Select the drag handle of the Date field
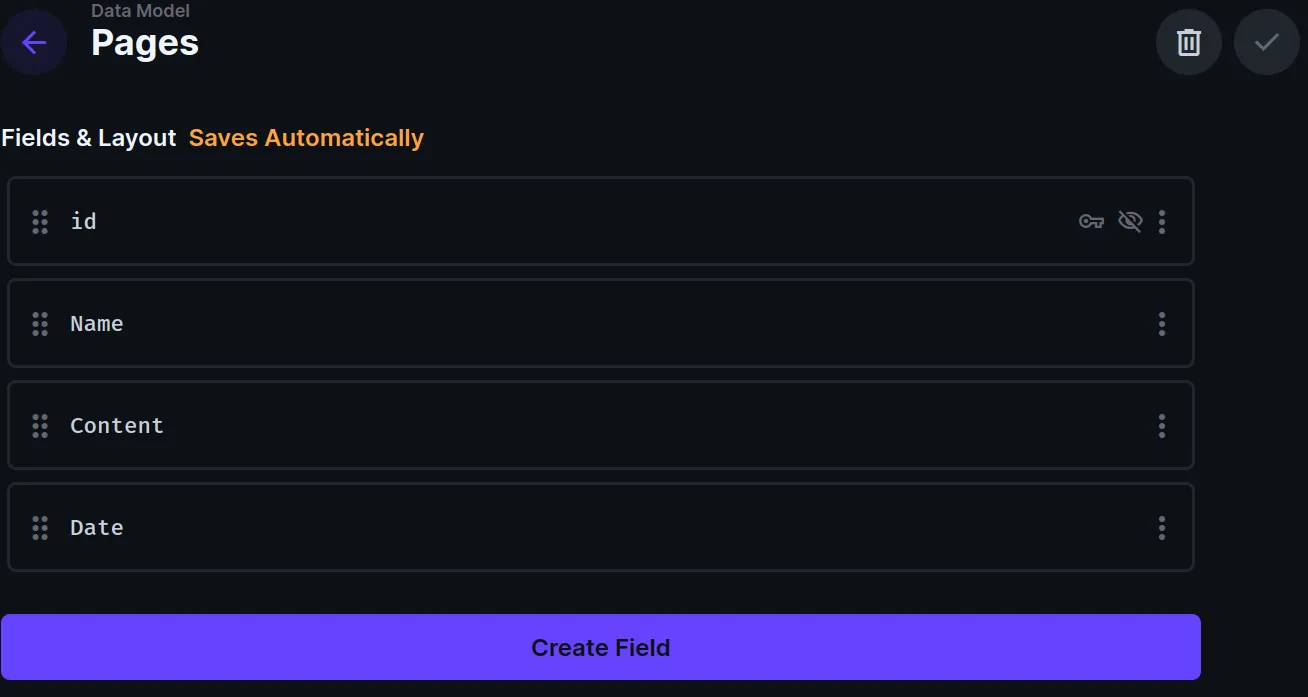Screen dimensions: 1308x697 40,527
